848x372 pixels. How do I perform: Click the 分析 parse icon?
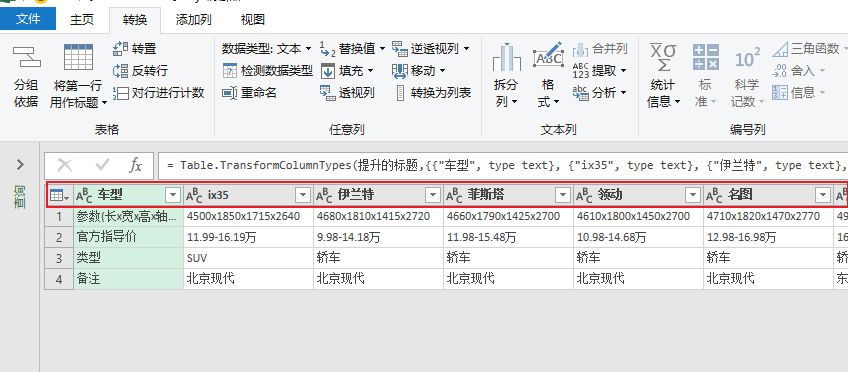pos(580,93)
